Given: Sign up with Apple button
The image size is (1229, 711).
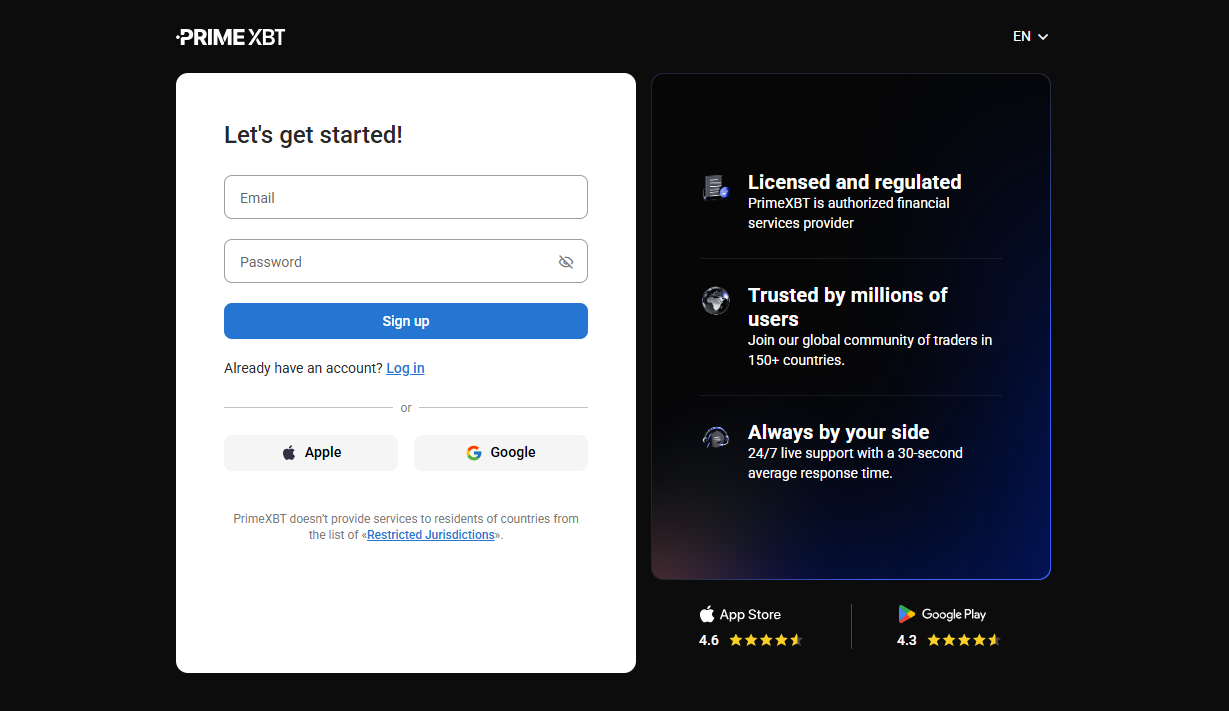Looking at the screenshot, I should point(311,453).
